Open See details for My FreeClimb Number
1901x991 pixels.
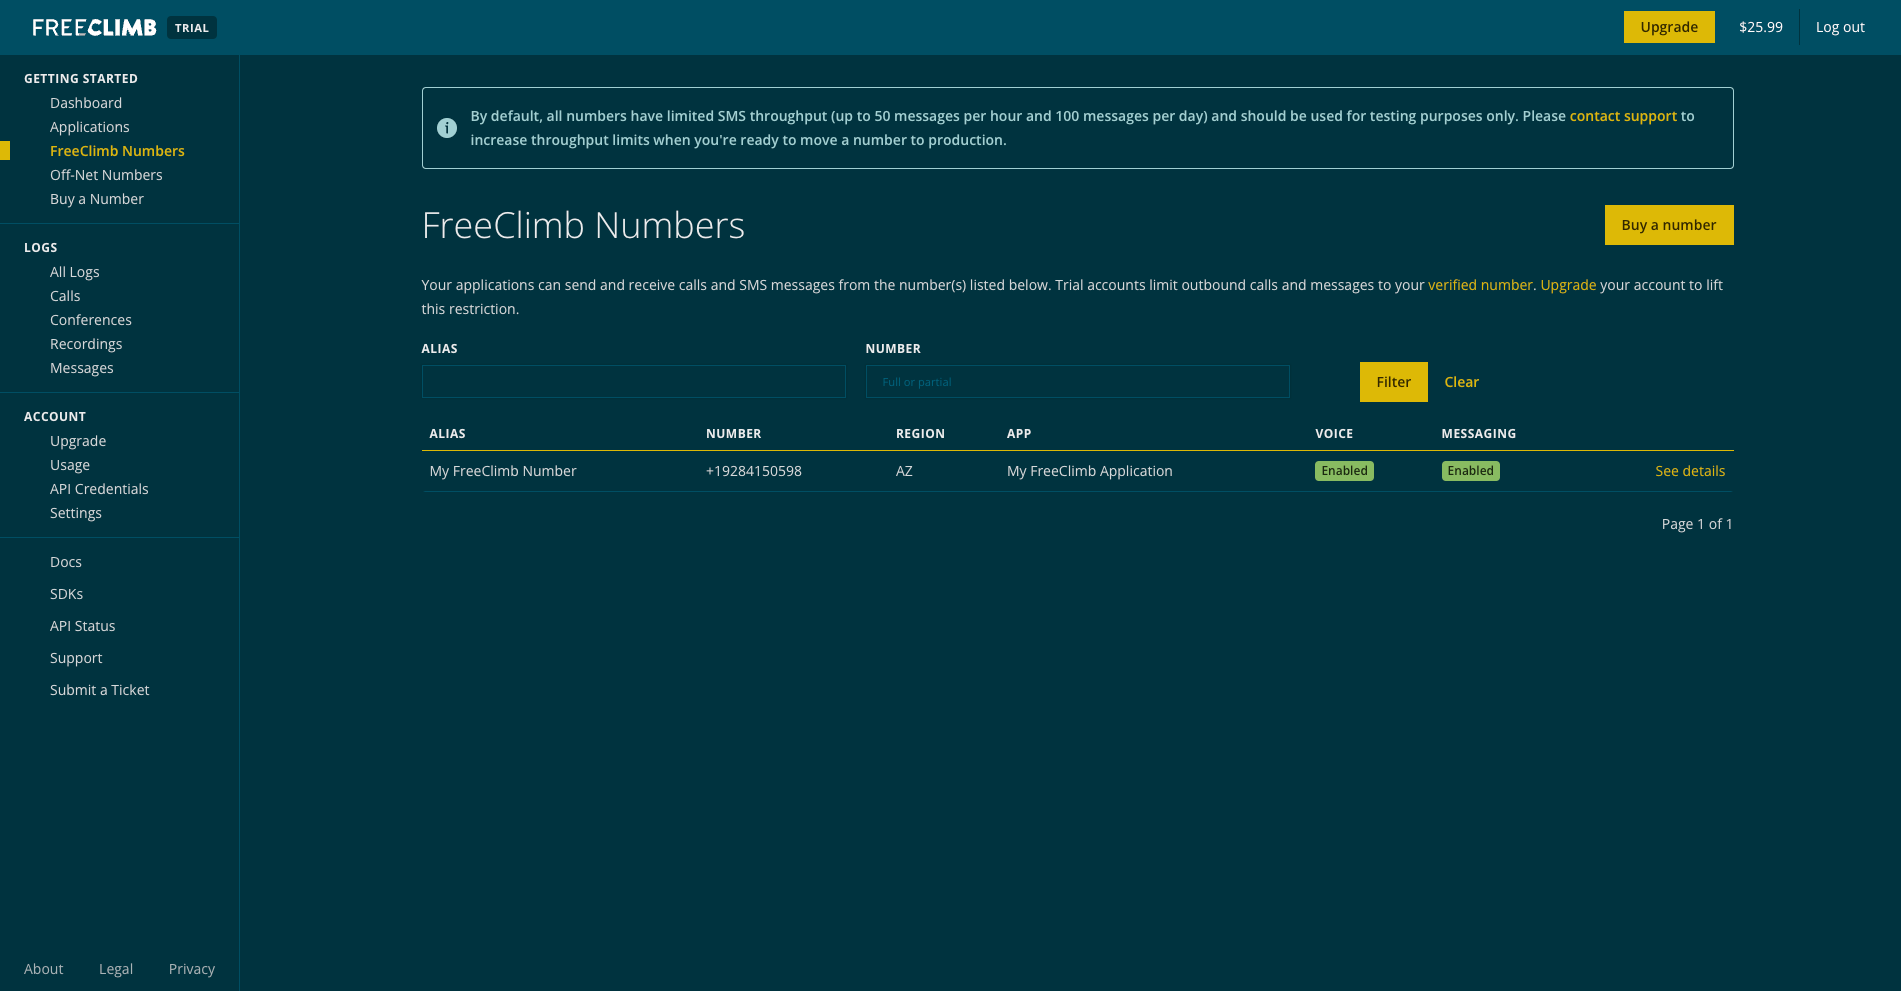1690,471
